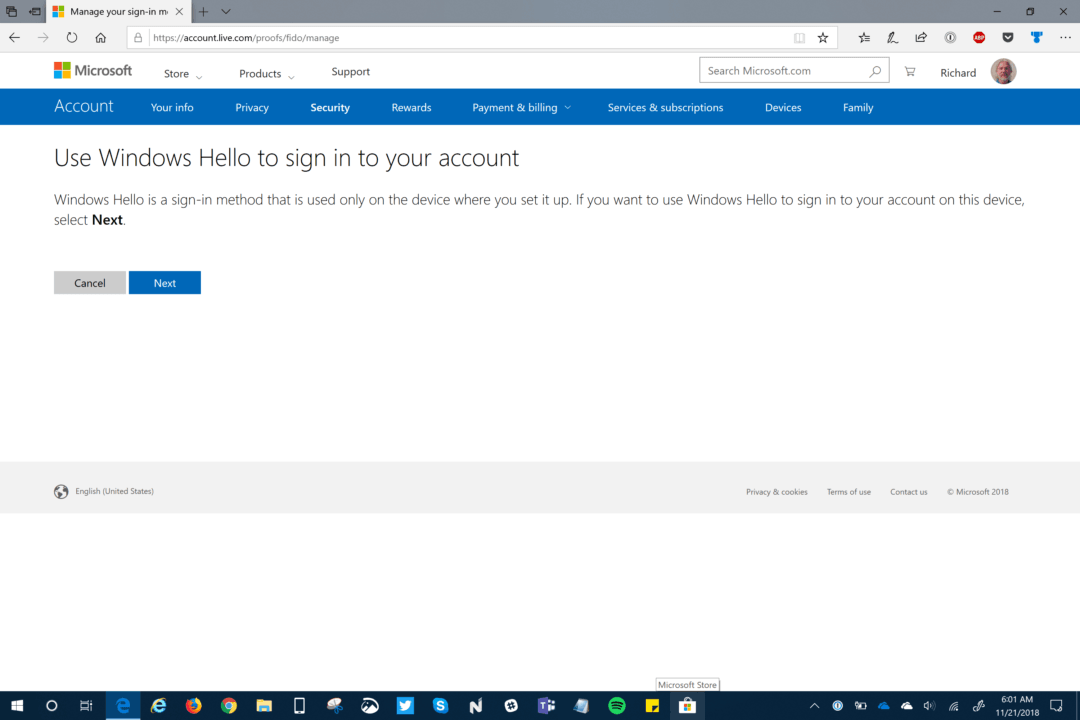Click the Search Microsoft.com field
The image size is (1080, 720).
[780, 70]
